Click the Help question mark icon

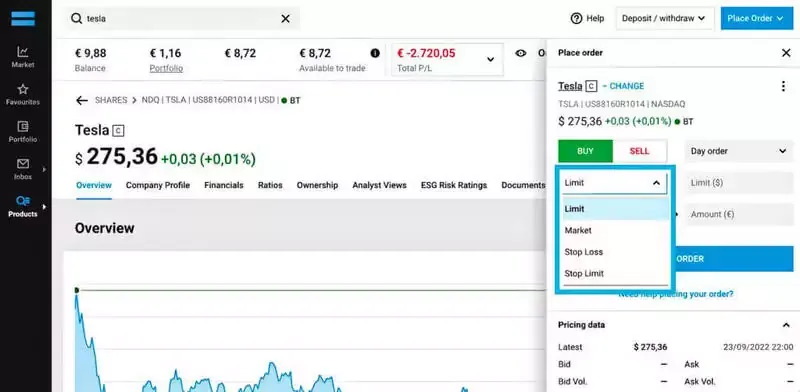[x=577, y=18]
